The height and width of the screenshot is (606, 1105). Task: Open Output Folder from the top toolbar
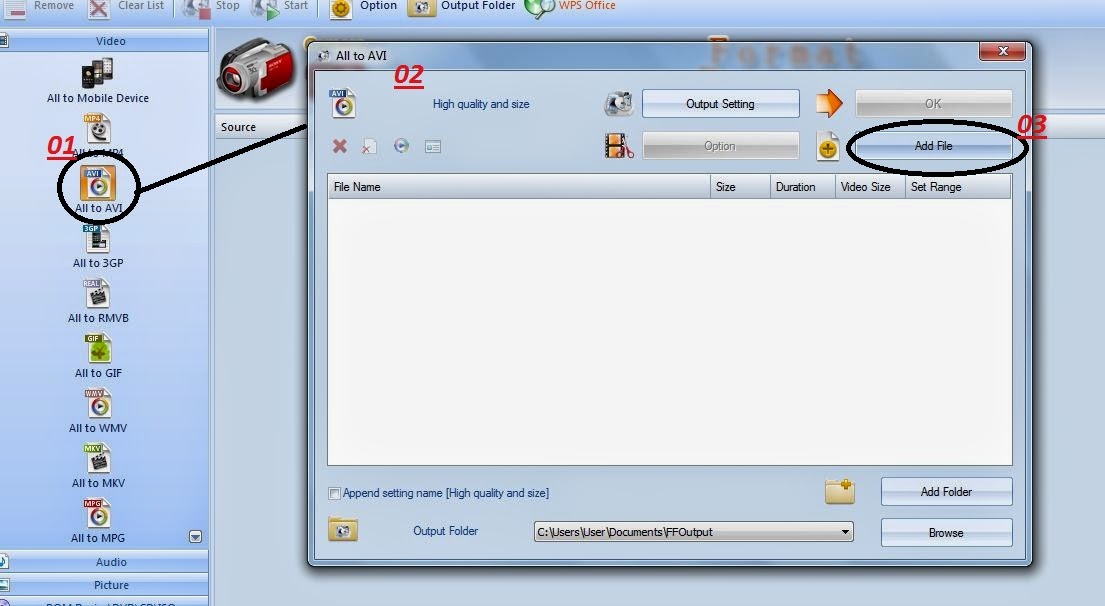click(462, 7)
